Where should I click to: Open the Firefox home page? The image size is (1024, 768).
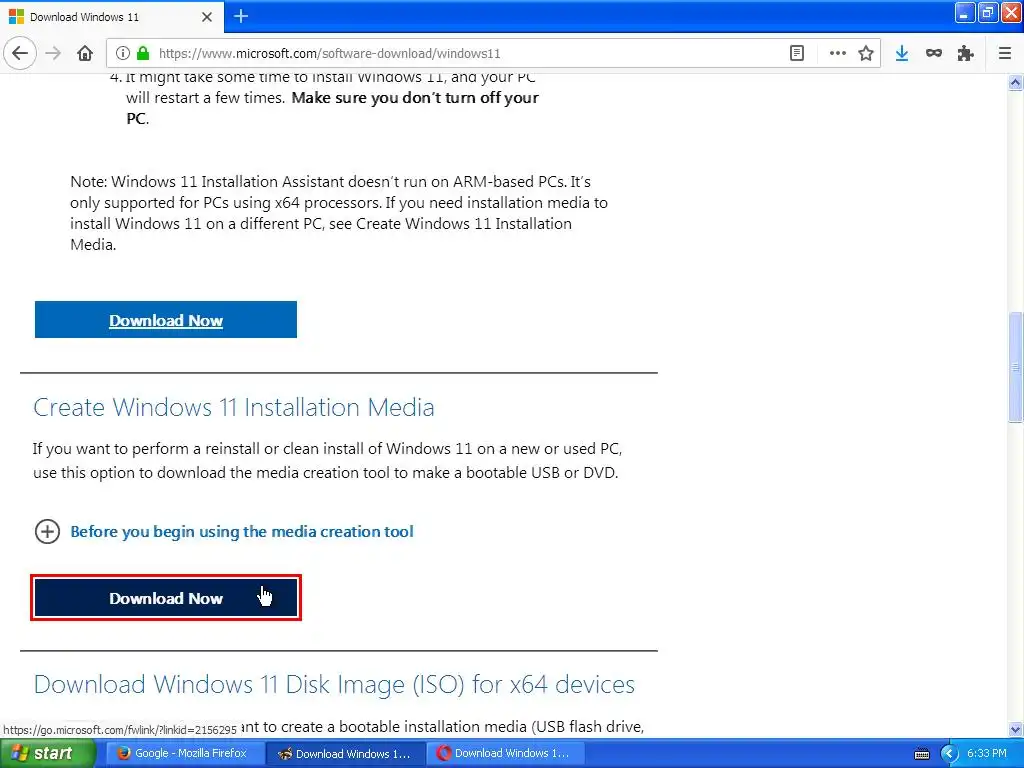(x=85, y=54)
